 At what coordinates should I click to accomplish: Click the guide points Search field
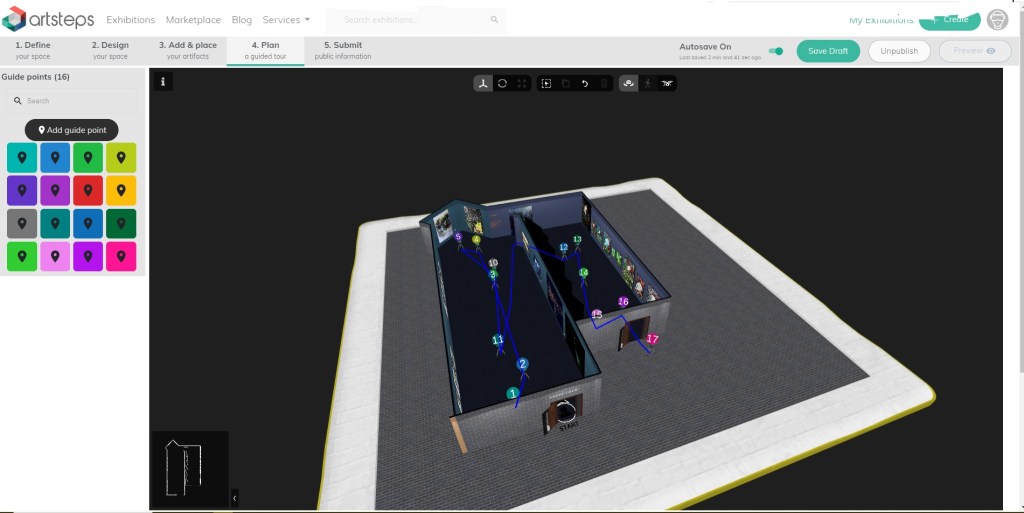coord(72,101)
